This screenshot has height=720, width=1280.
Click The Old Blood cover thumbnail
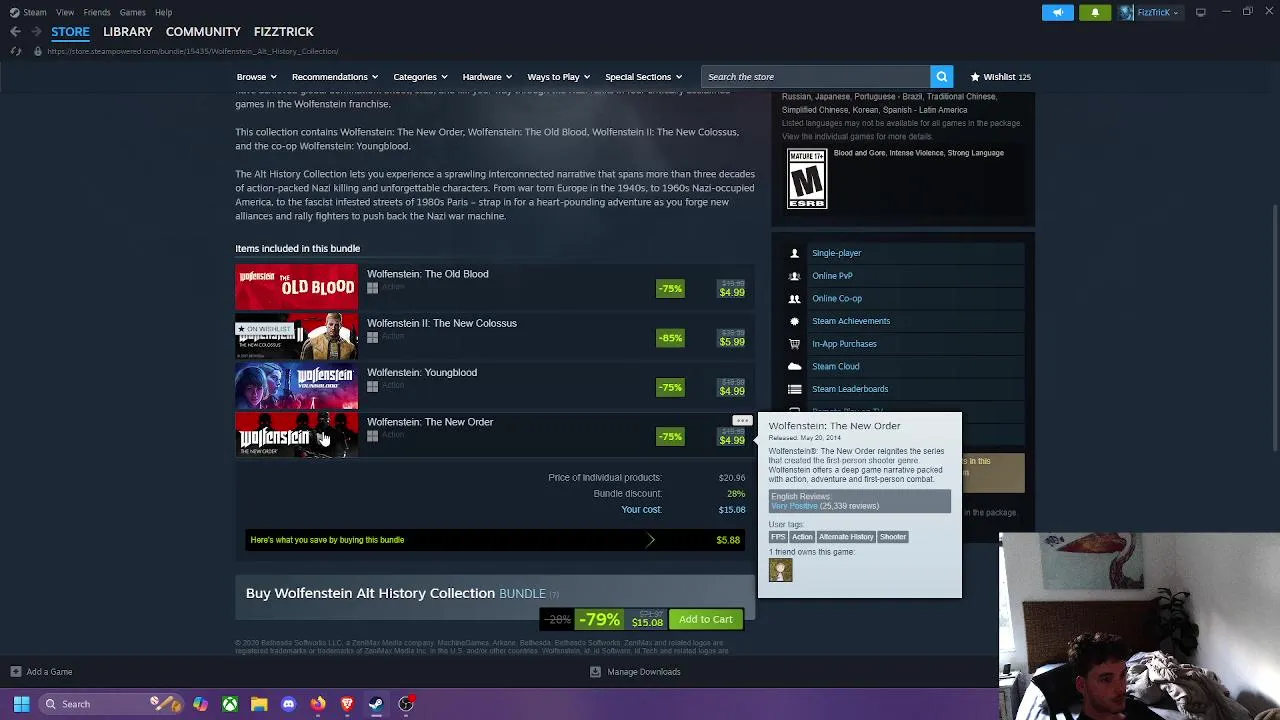point(296,287)
